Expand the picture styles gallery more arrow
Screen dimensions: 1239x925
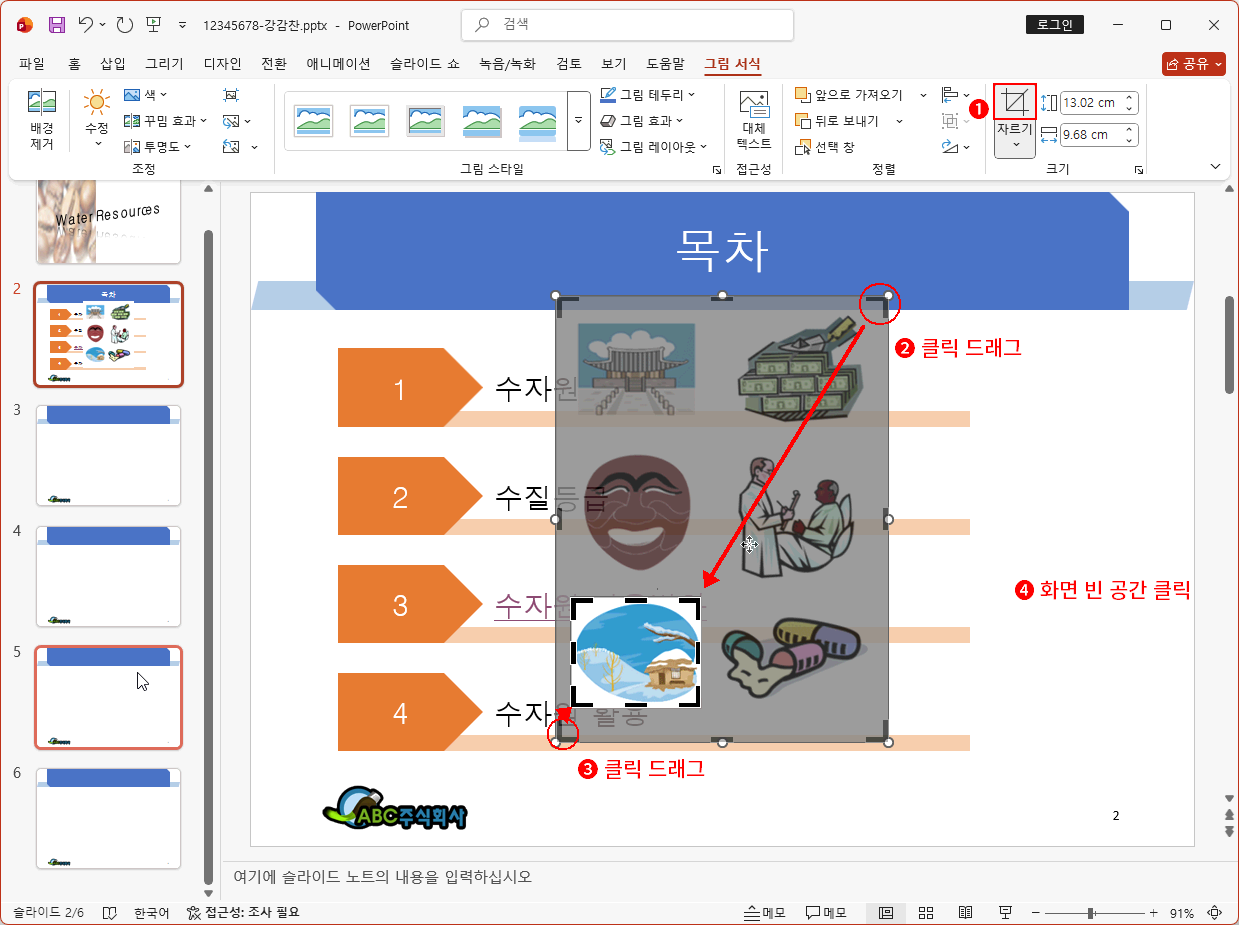coord(578,120)
